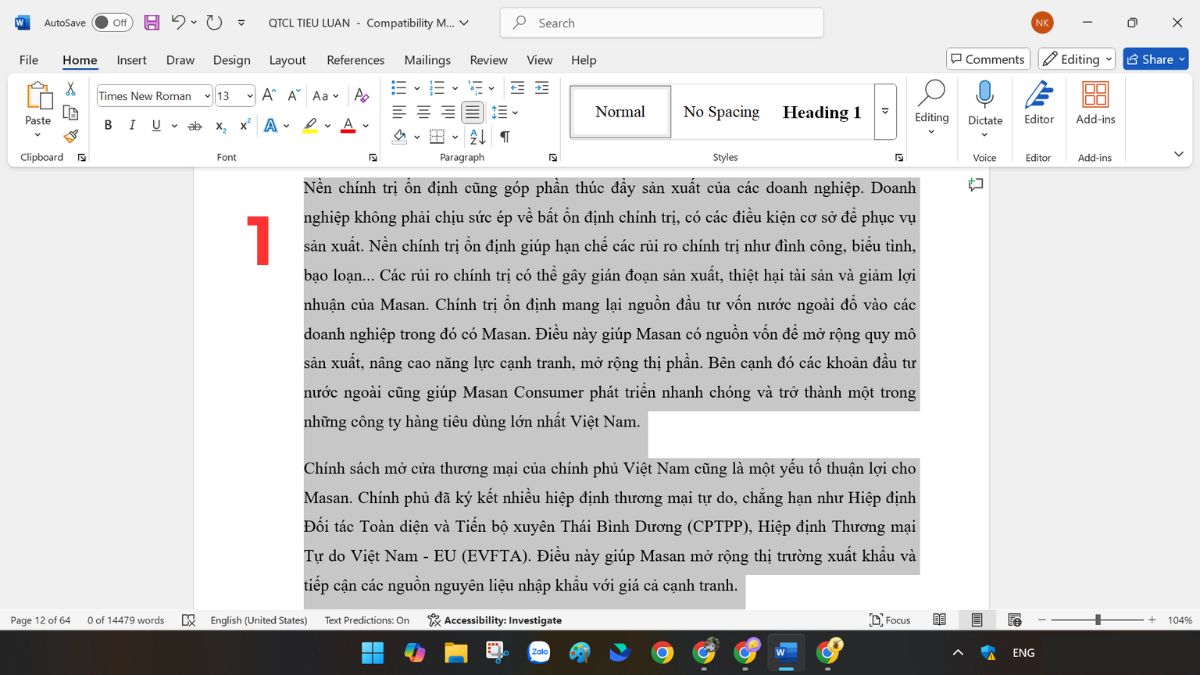Click the zoom slider handle
Screen dimensions: 1200x675
pyautogui.click(x=1098, y=620)
